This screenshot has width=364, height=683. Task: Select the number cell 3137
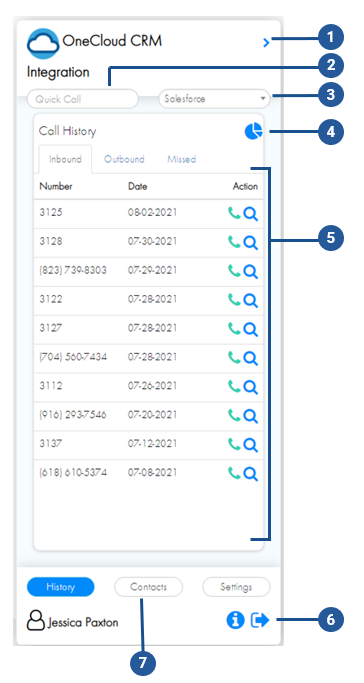(51, 443)
